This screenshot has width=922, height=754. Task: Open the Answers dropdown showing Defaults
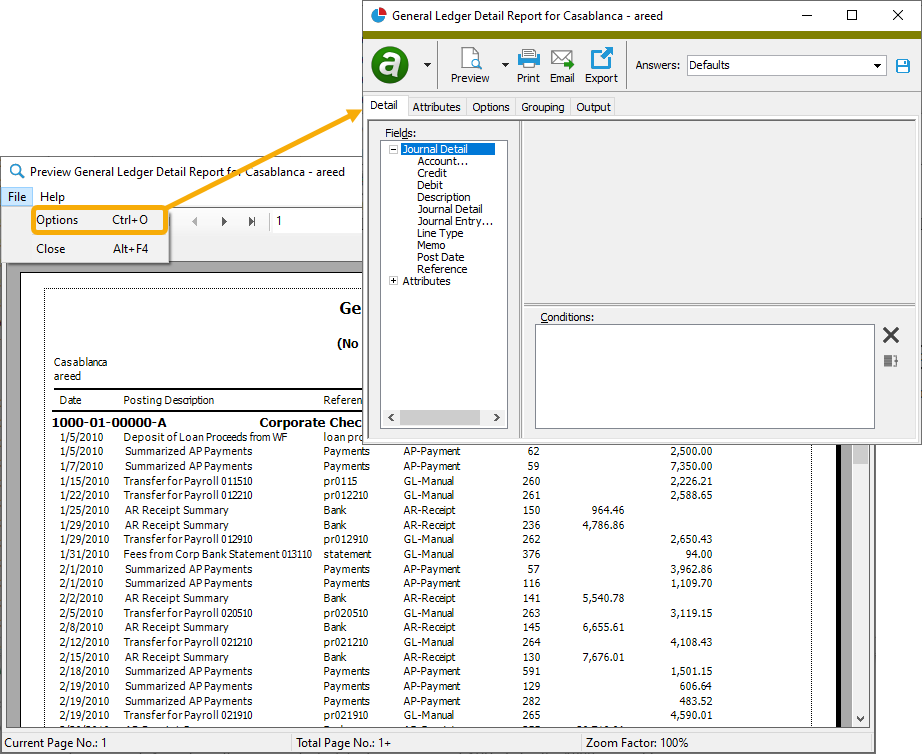point(786,65)
